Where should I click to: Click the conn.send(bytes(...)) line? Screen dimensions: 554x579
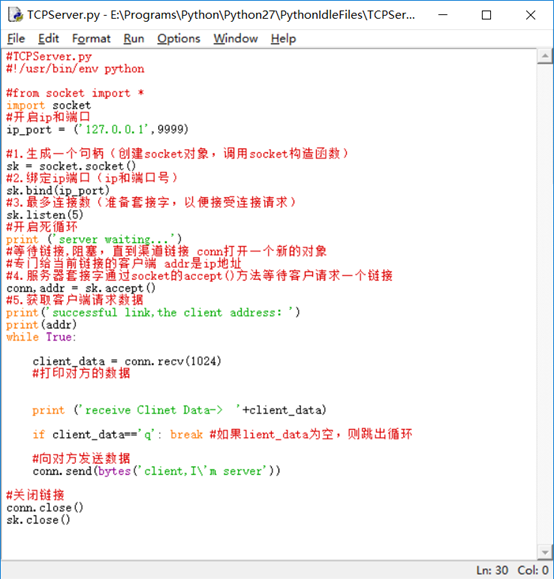click(156, 471)
